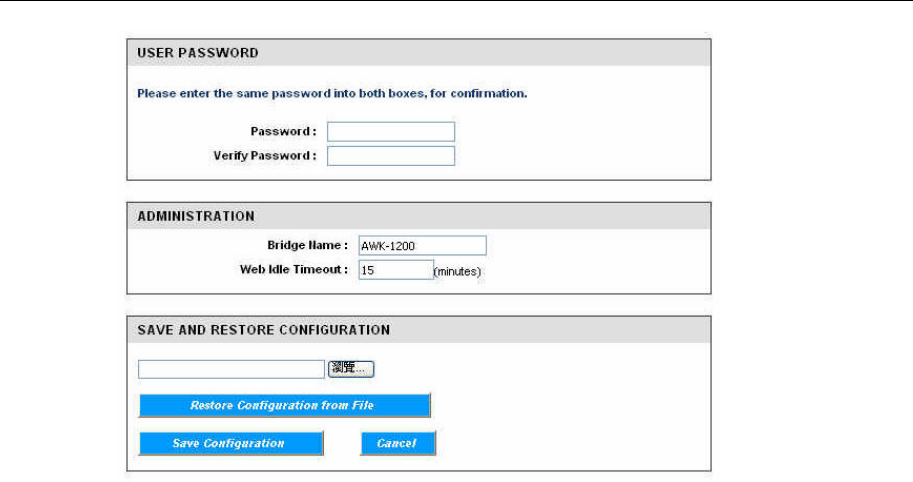Screen dimensions: 913x482
Task: Open the file browse dialog button
Action: point(351,370)
